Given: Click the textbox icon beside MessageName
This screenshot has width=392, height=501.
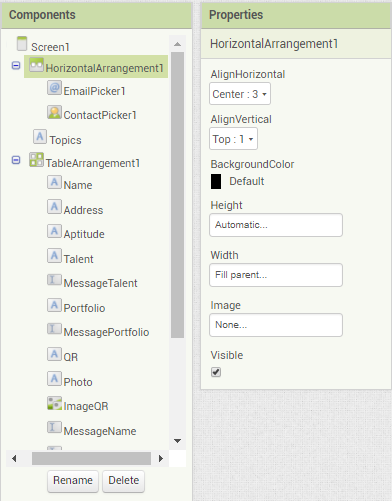Looking at the screenshot, I should click(54, 427).
